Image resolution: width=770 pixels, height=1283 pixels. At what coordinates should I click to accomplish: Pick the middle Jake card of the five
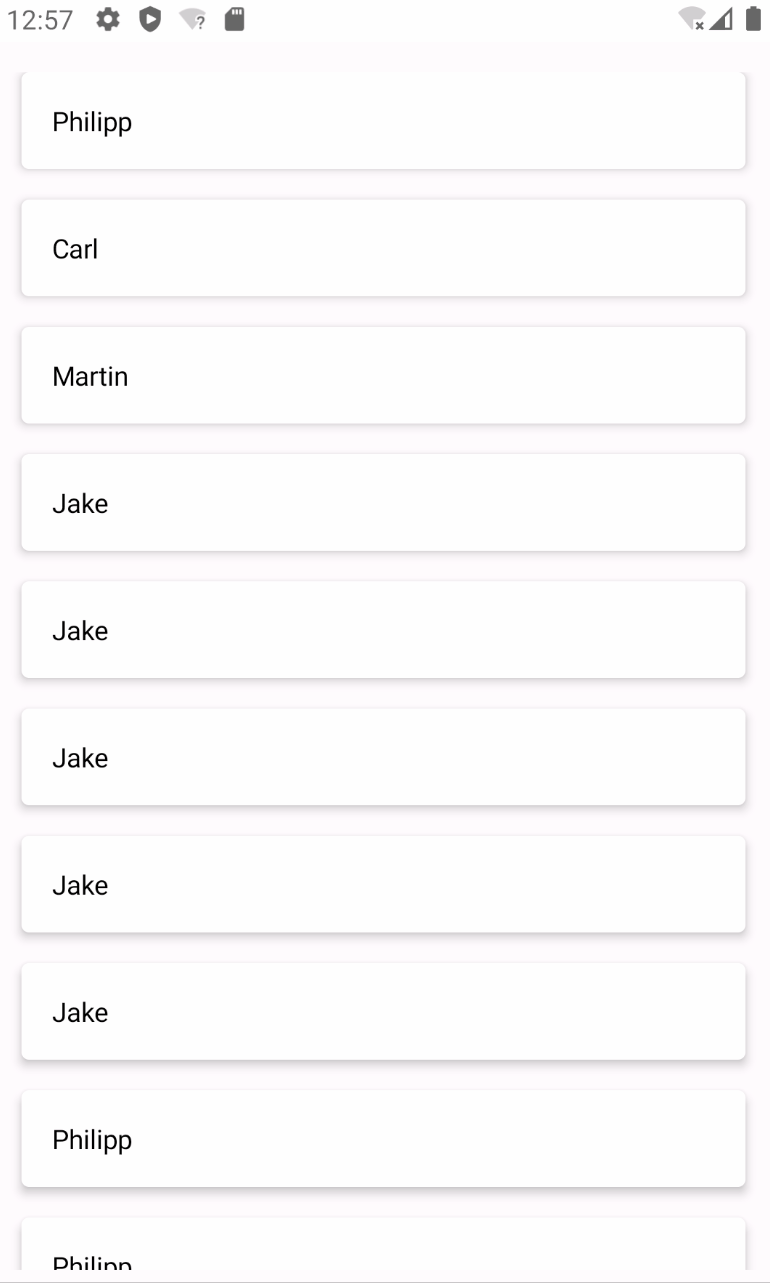pos(383,757)
